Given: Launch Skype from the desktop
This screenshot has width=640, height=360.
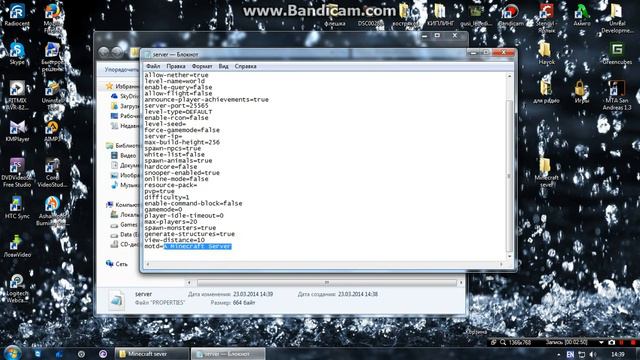Looking at the screenshot, I should pyautogui.click(x=17, y=53).
